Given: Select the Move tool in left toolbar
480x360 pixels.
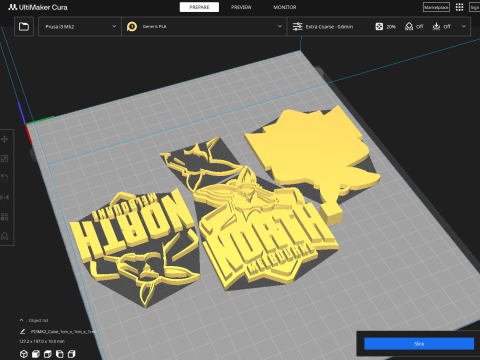Looking at the screenshot, I should pyautogui.click(x=5, y=139).
